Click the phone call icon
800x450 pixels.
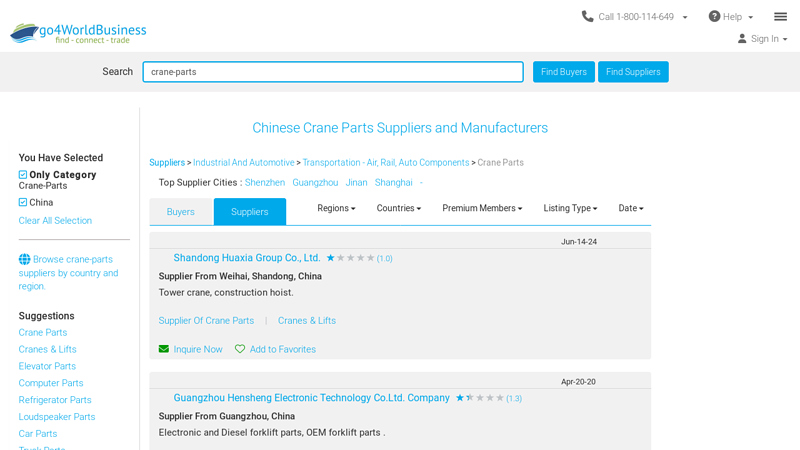pos(587,16)
